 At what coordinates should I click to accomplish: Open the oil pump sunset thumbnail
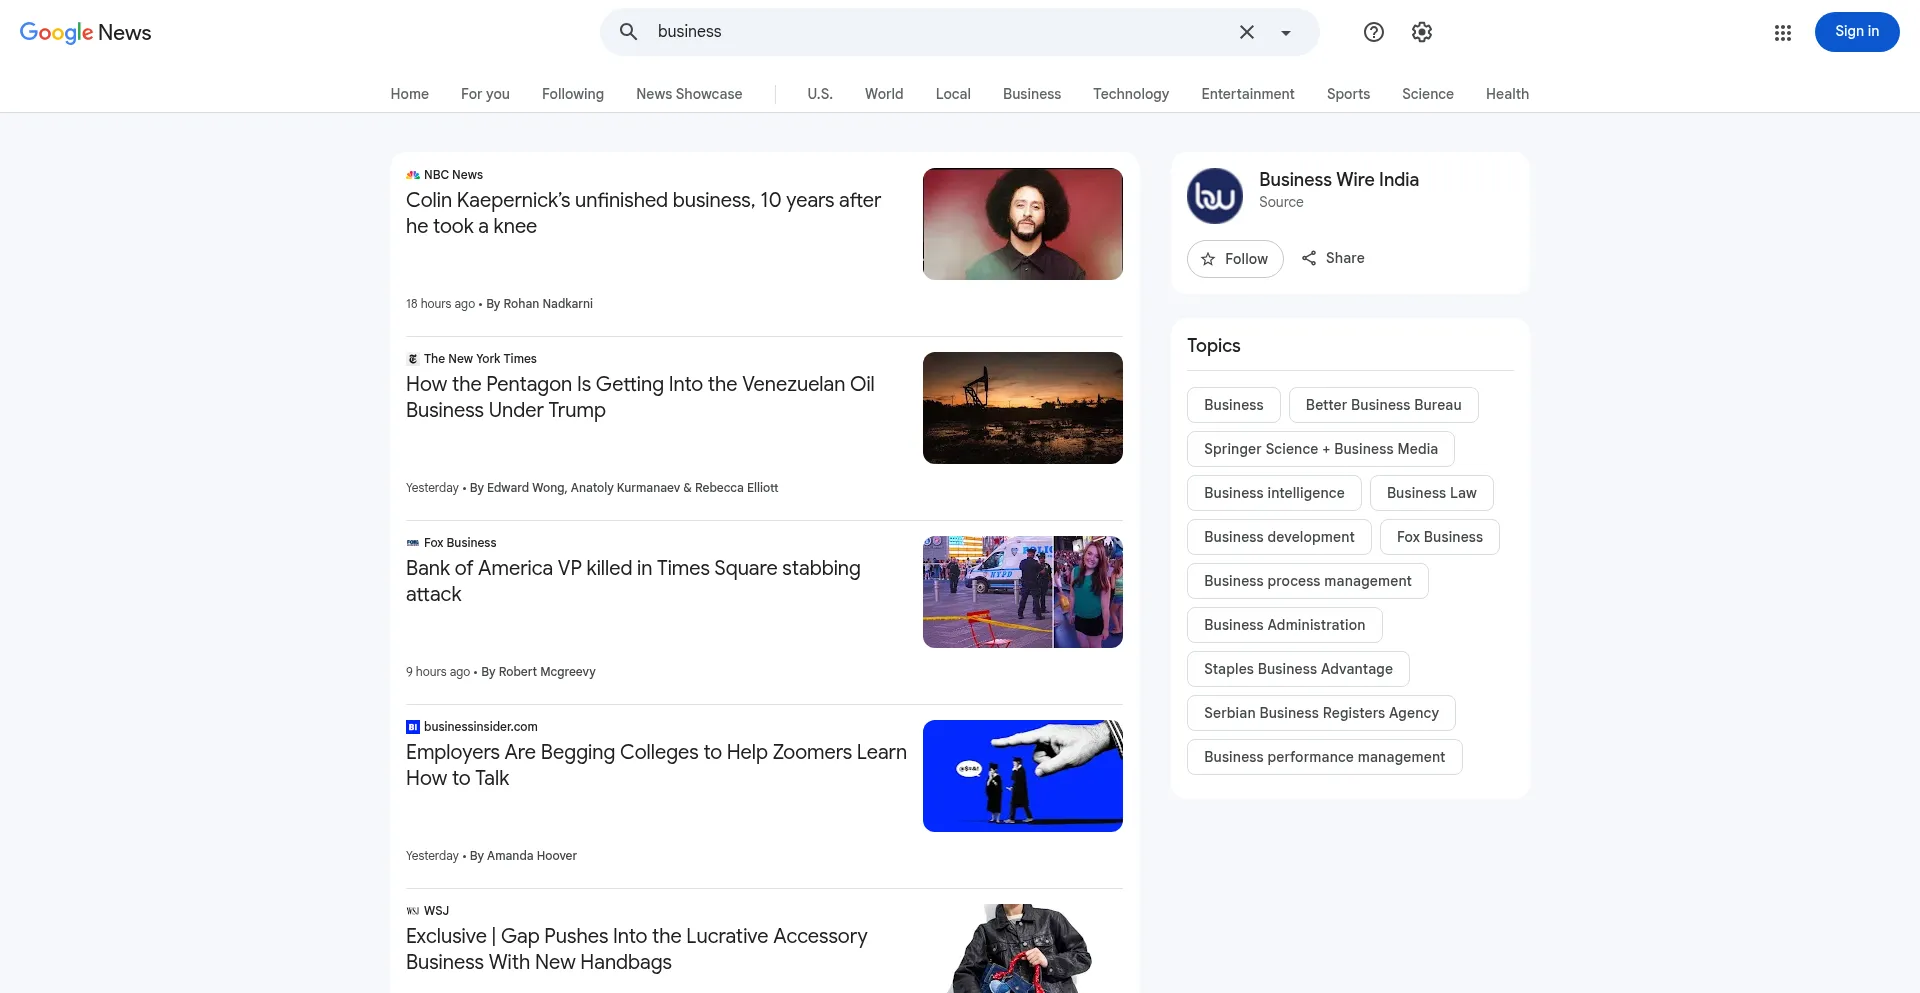[x=1023, y=408]
